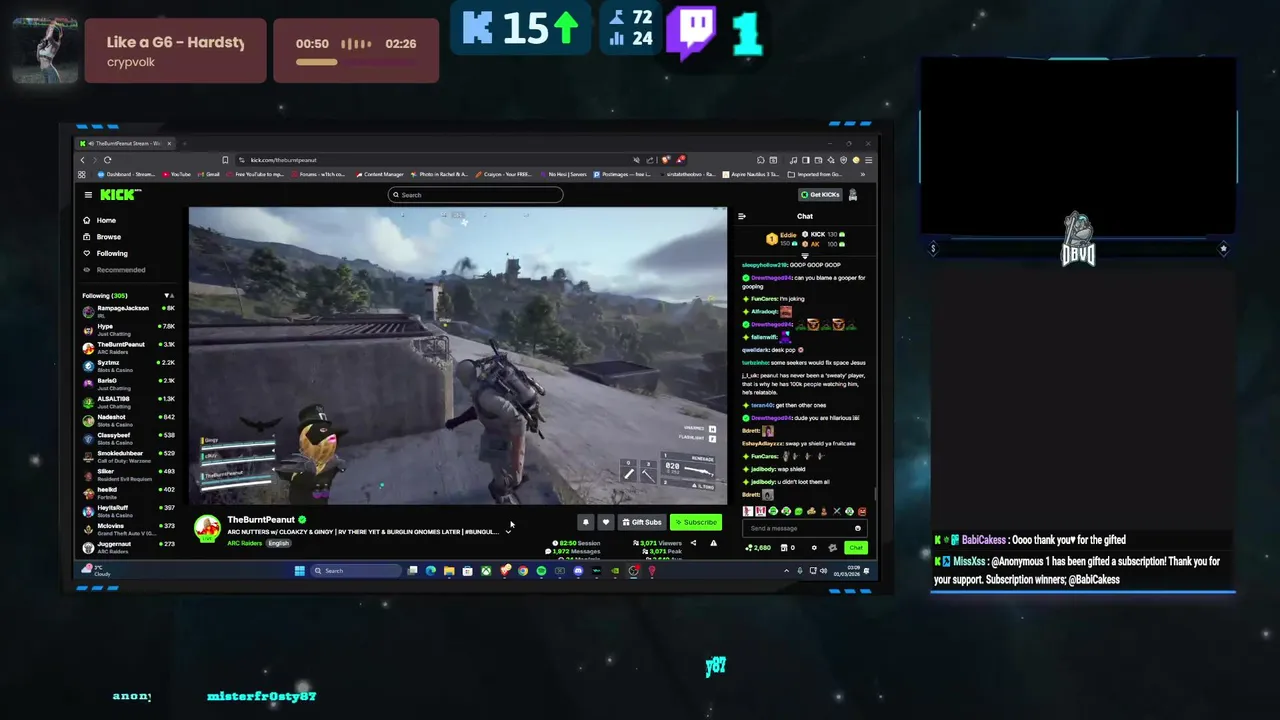
Task: Open the YouTube bookmark
Action: (x=177, y=174)
